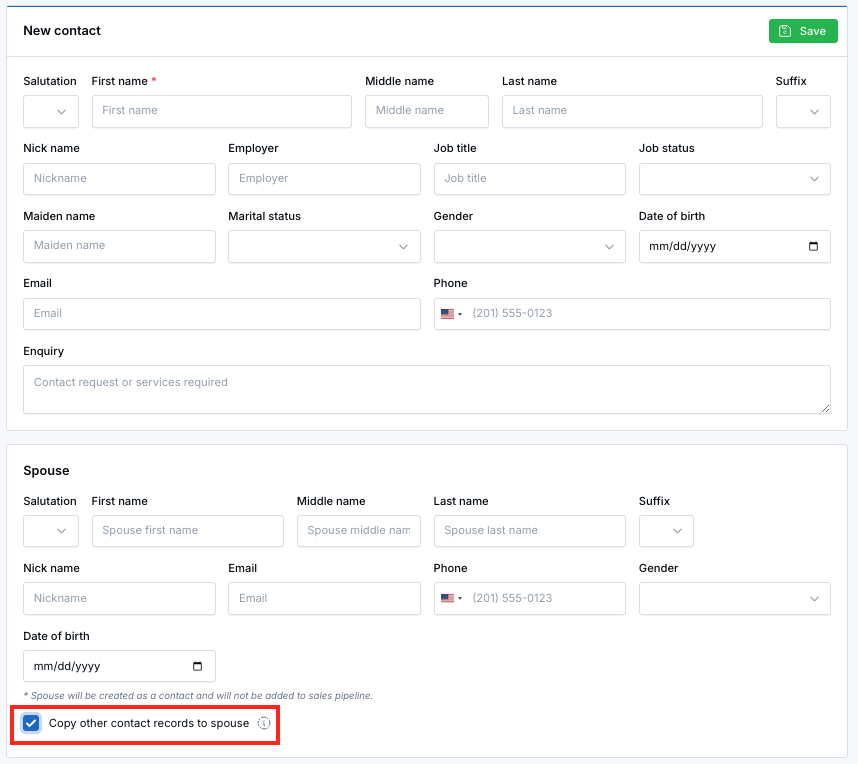Open the spouse Salutation dropdown
The width and height of the screenshot is (858, 764).
[x=51, y=531]
